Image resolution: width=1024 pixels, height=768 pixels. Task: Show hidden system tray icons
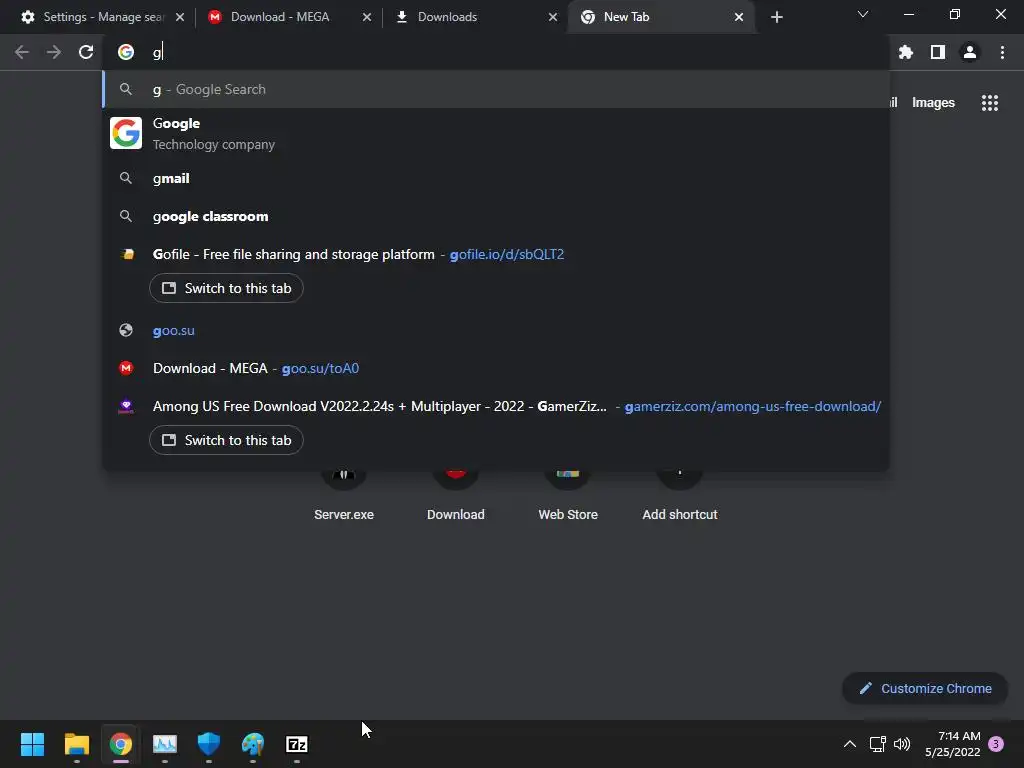[x=850, y=744]
